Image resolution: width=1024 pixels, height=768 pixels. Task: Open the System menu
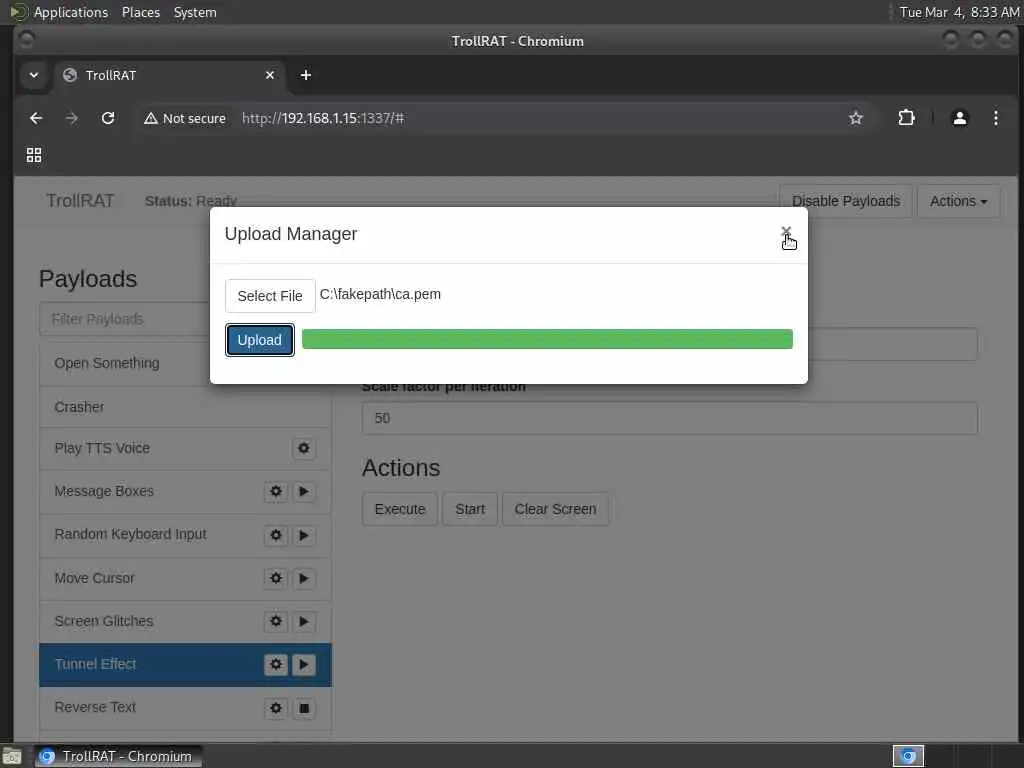tap(195, 12)
